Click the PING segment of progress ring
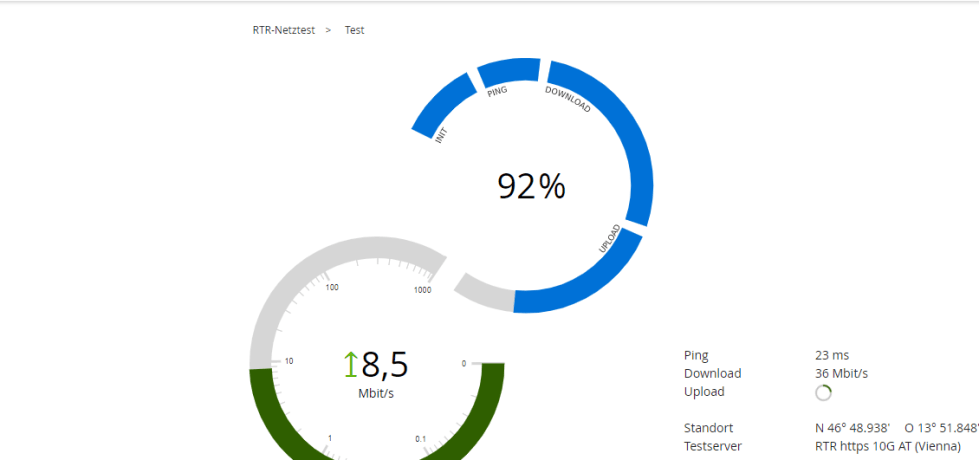Image resolution: width=979 pixels, height=460 pixels. coord(508,73)
